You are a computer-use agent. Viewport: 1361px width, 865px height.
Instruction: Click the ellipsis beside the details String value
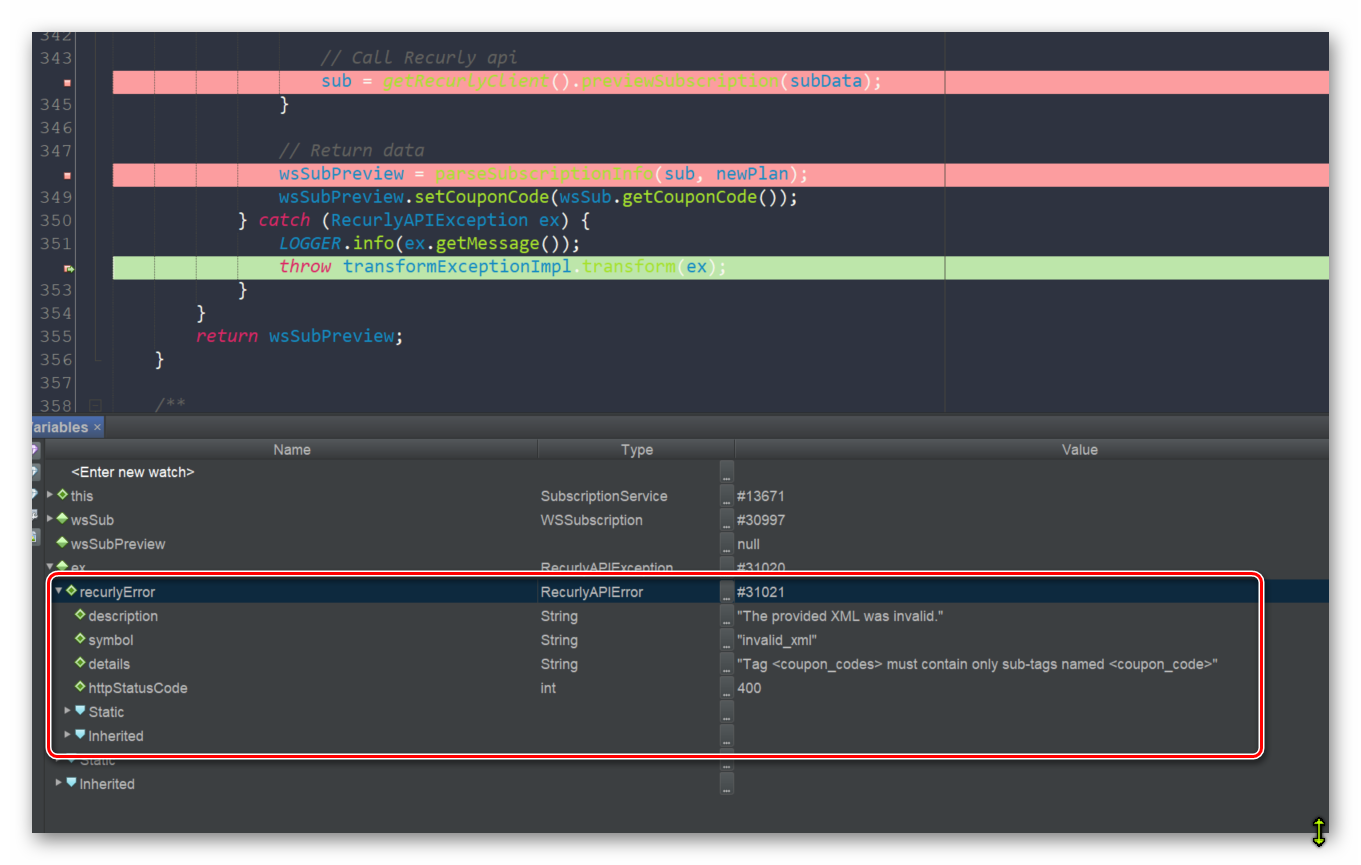726,664
